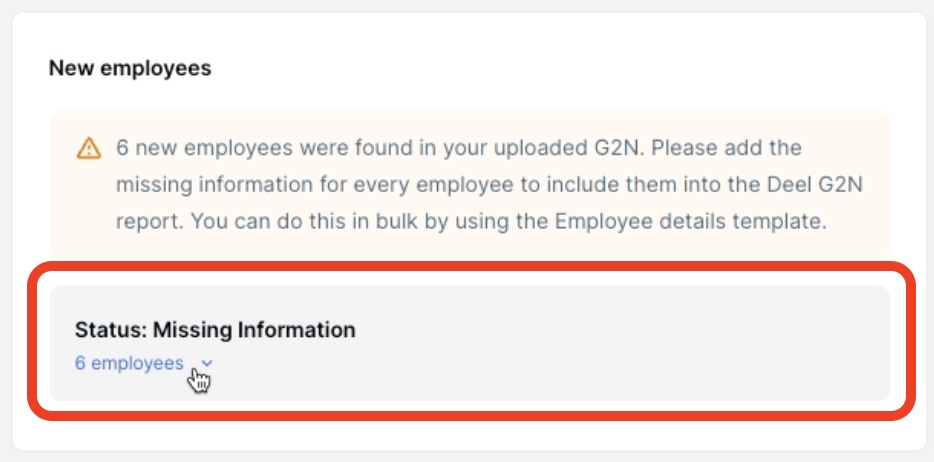Click the word Status in the card heading
This screenshot has height=462, width=934.
(110, 329)
